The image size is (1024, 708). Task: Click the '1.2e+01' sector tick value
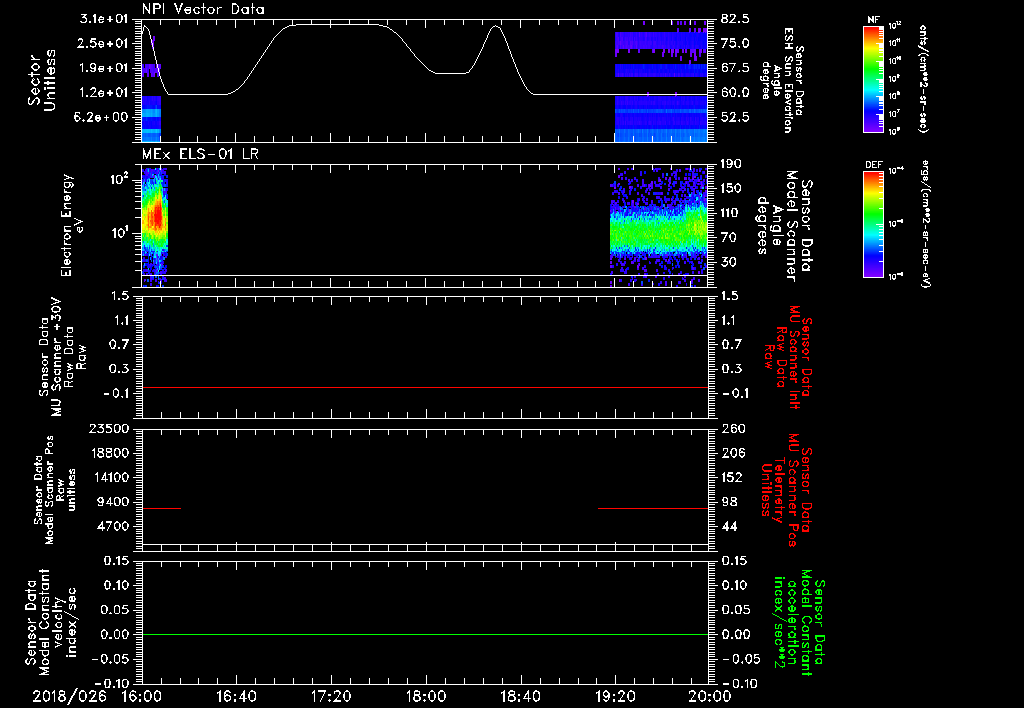click(104, 93)
